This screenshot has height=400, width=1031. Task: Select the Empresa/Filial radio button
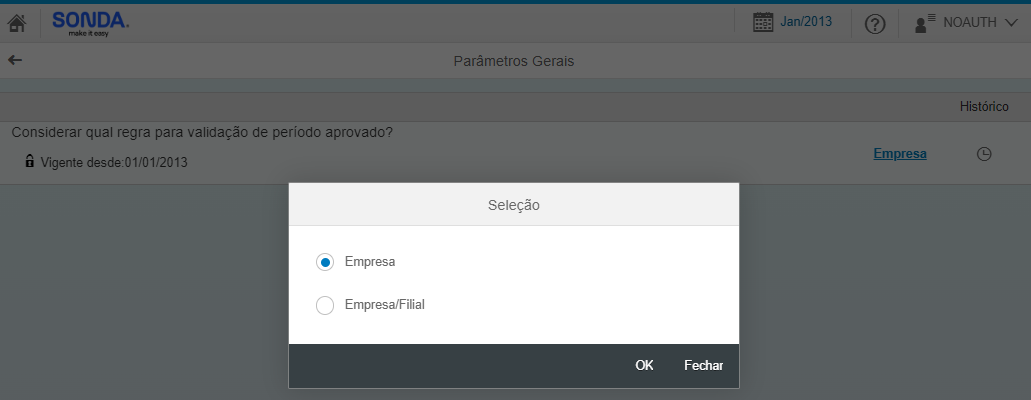click(325, 305)
